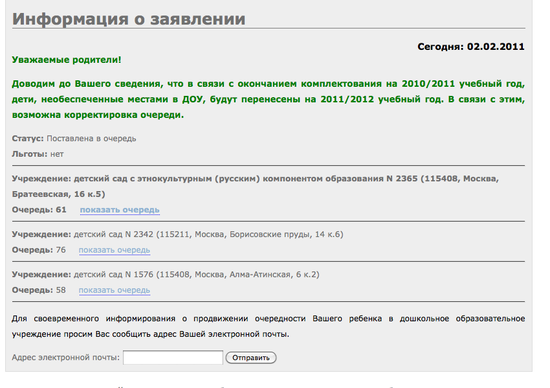550x388 pixels.
Task: Click 'Очередь: 58' value
Action: pyautogui.click(x=39, y=290)
